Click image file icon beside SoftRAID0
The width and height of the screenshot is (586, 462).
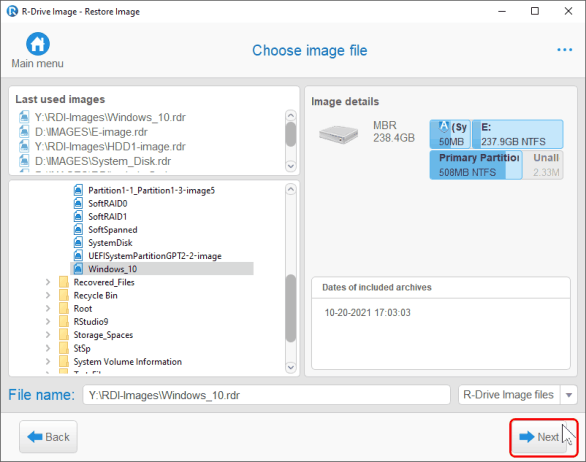point(78,203)
